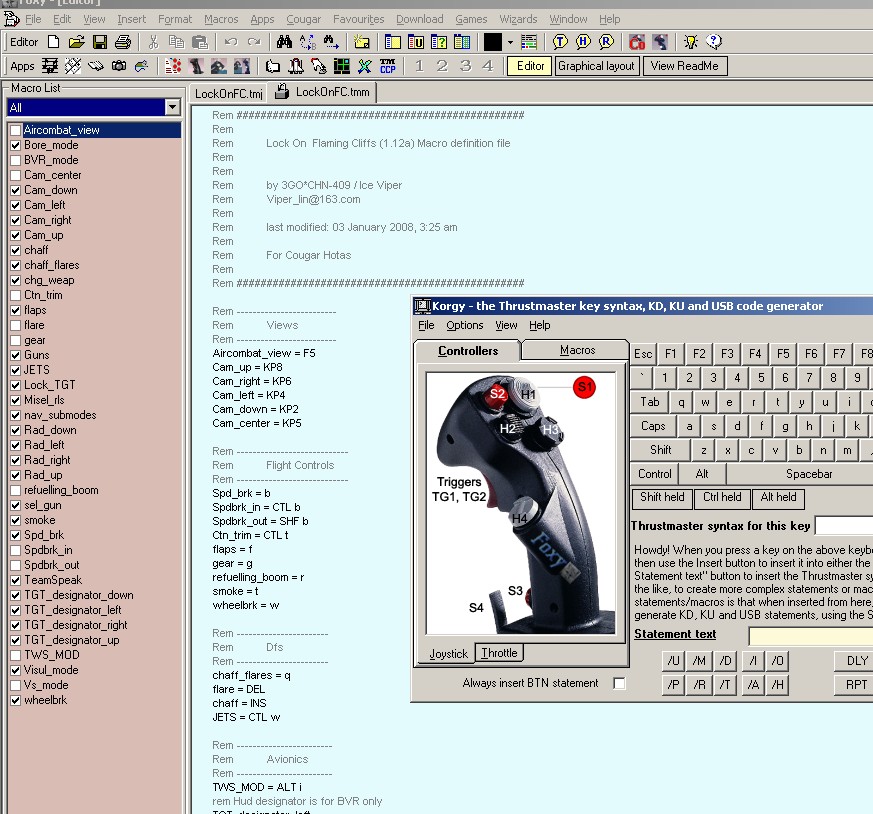Click the binoculars Find icon
Screen dimensions: 873x814
tap(283, 42)
